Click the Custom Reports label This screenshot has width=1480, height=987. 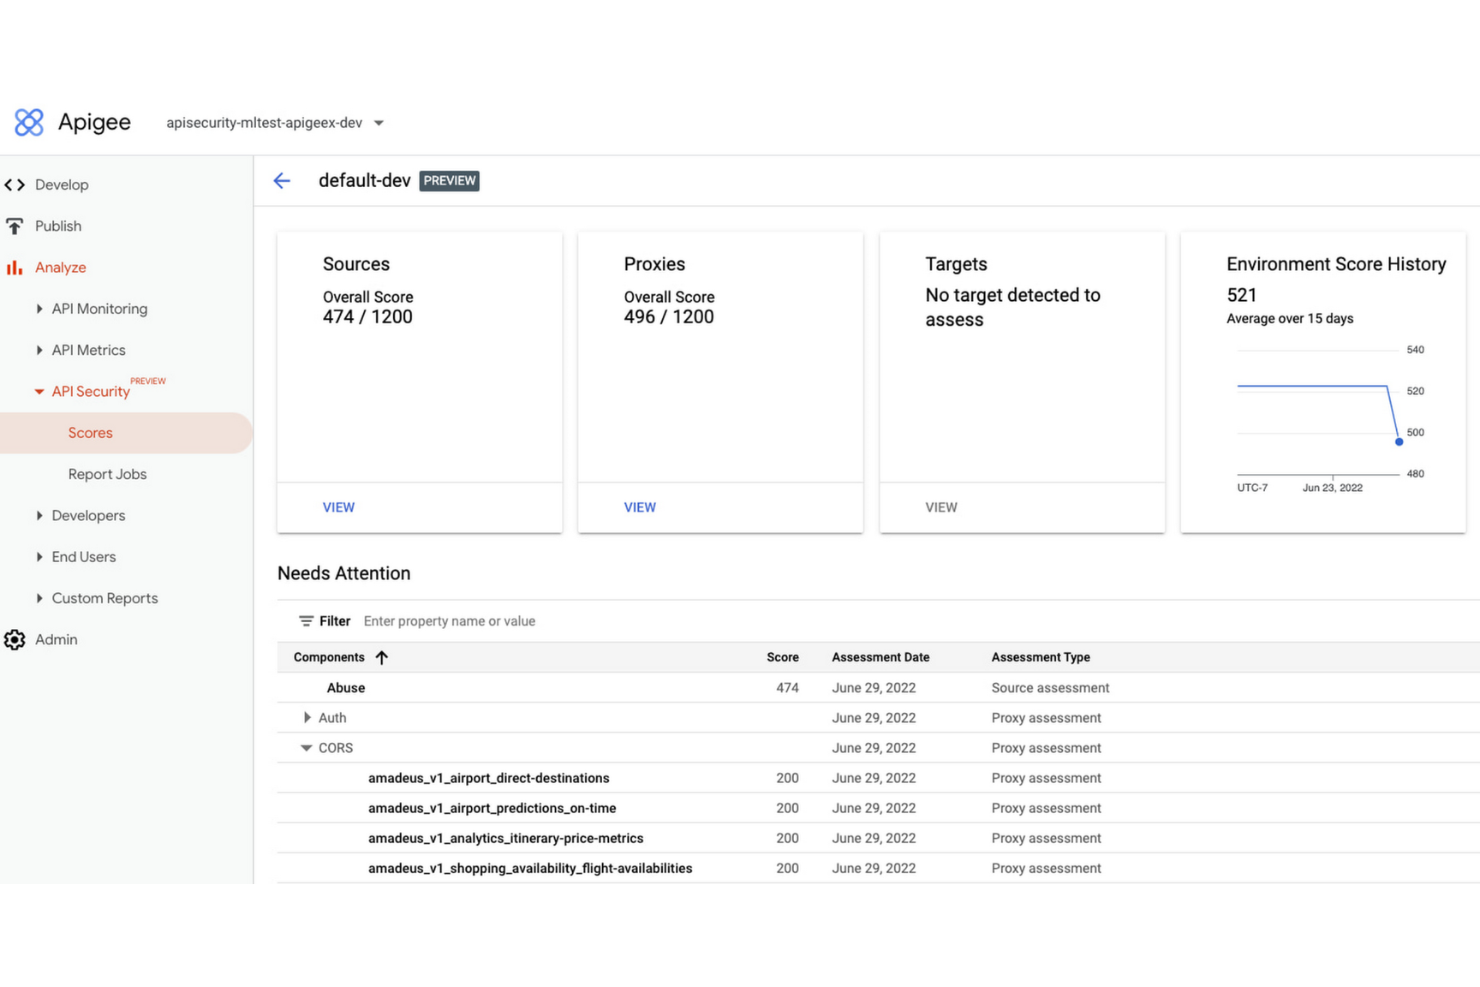[105, 598]
